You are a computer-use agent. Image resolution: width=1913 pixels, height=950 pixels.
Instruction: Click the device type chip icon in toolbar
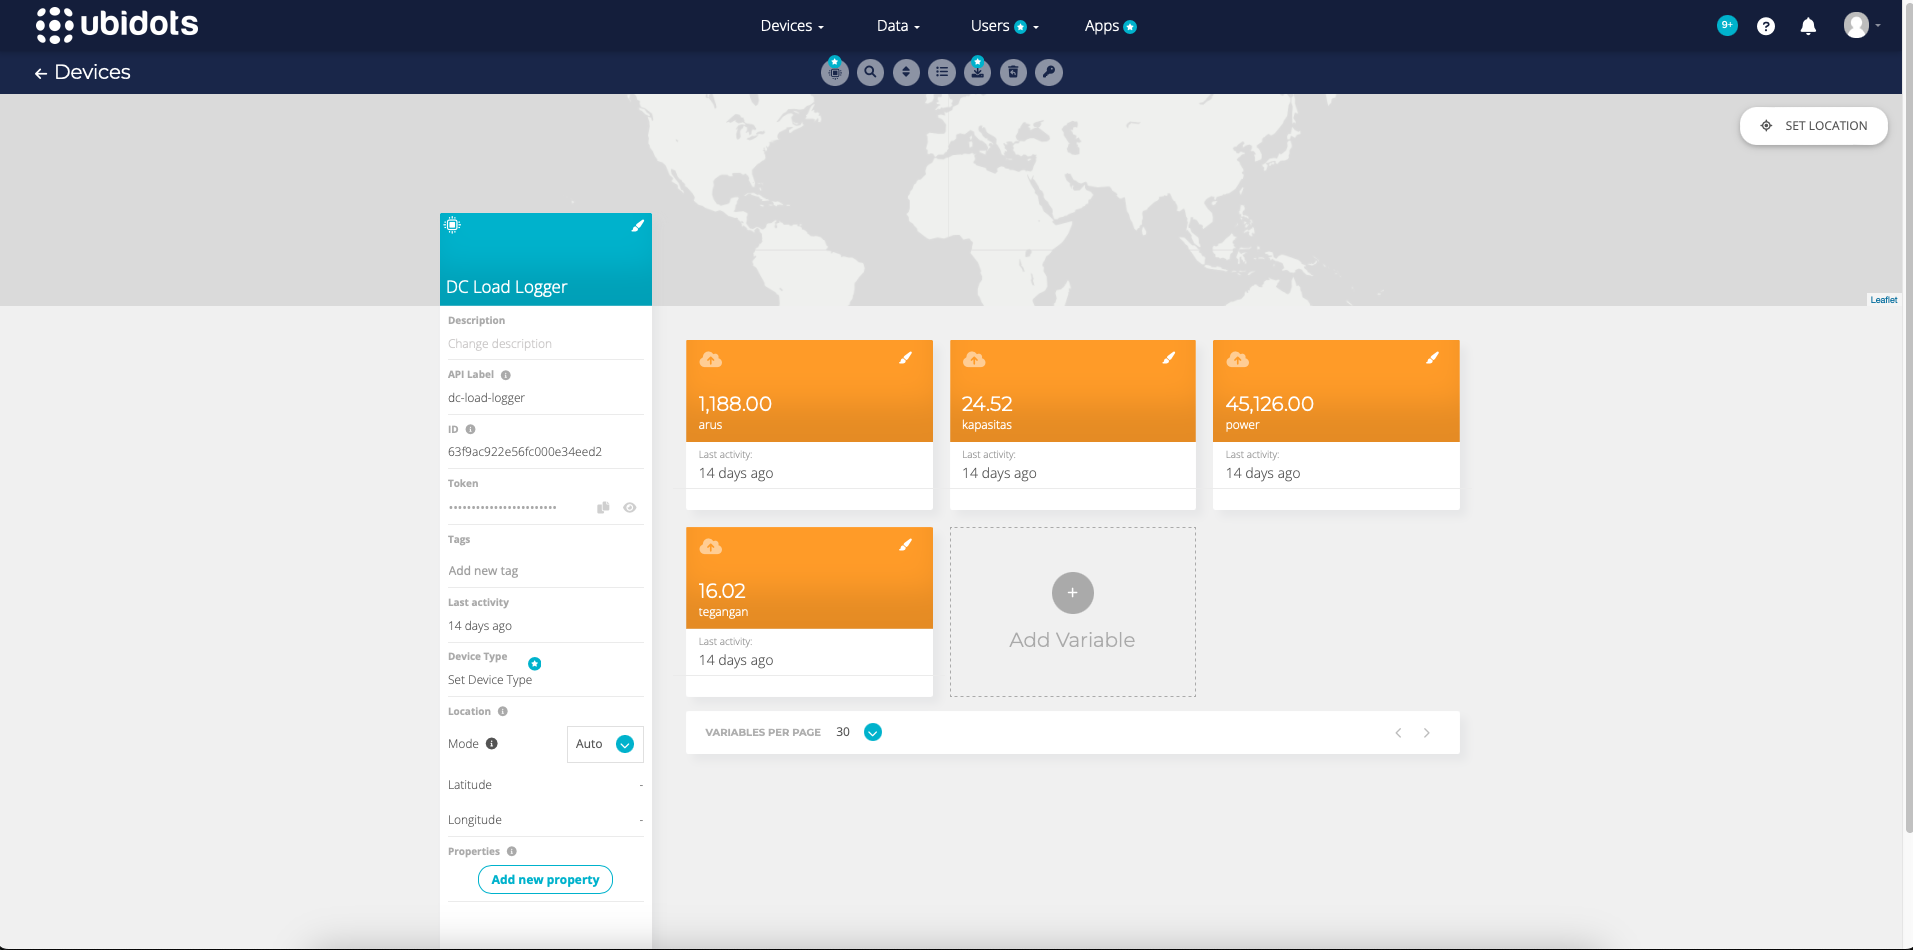pos(835,72)
